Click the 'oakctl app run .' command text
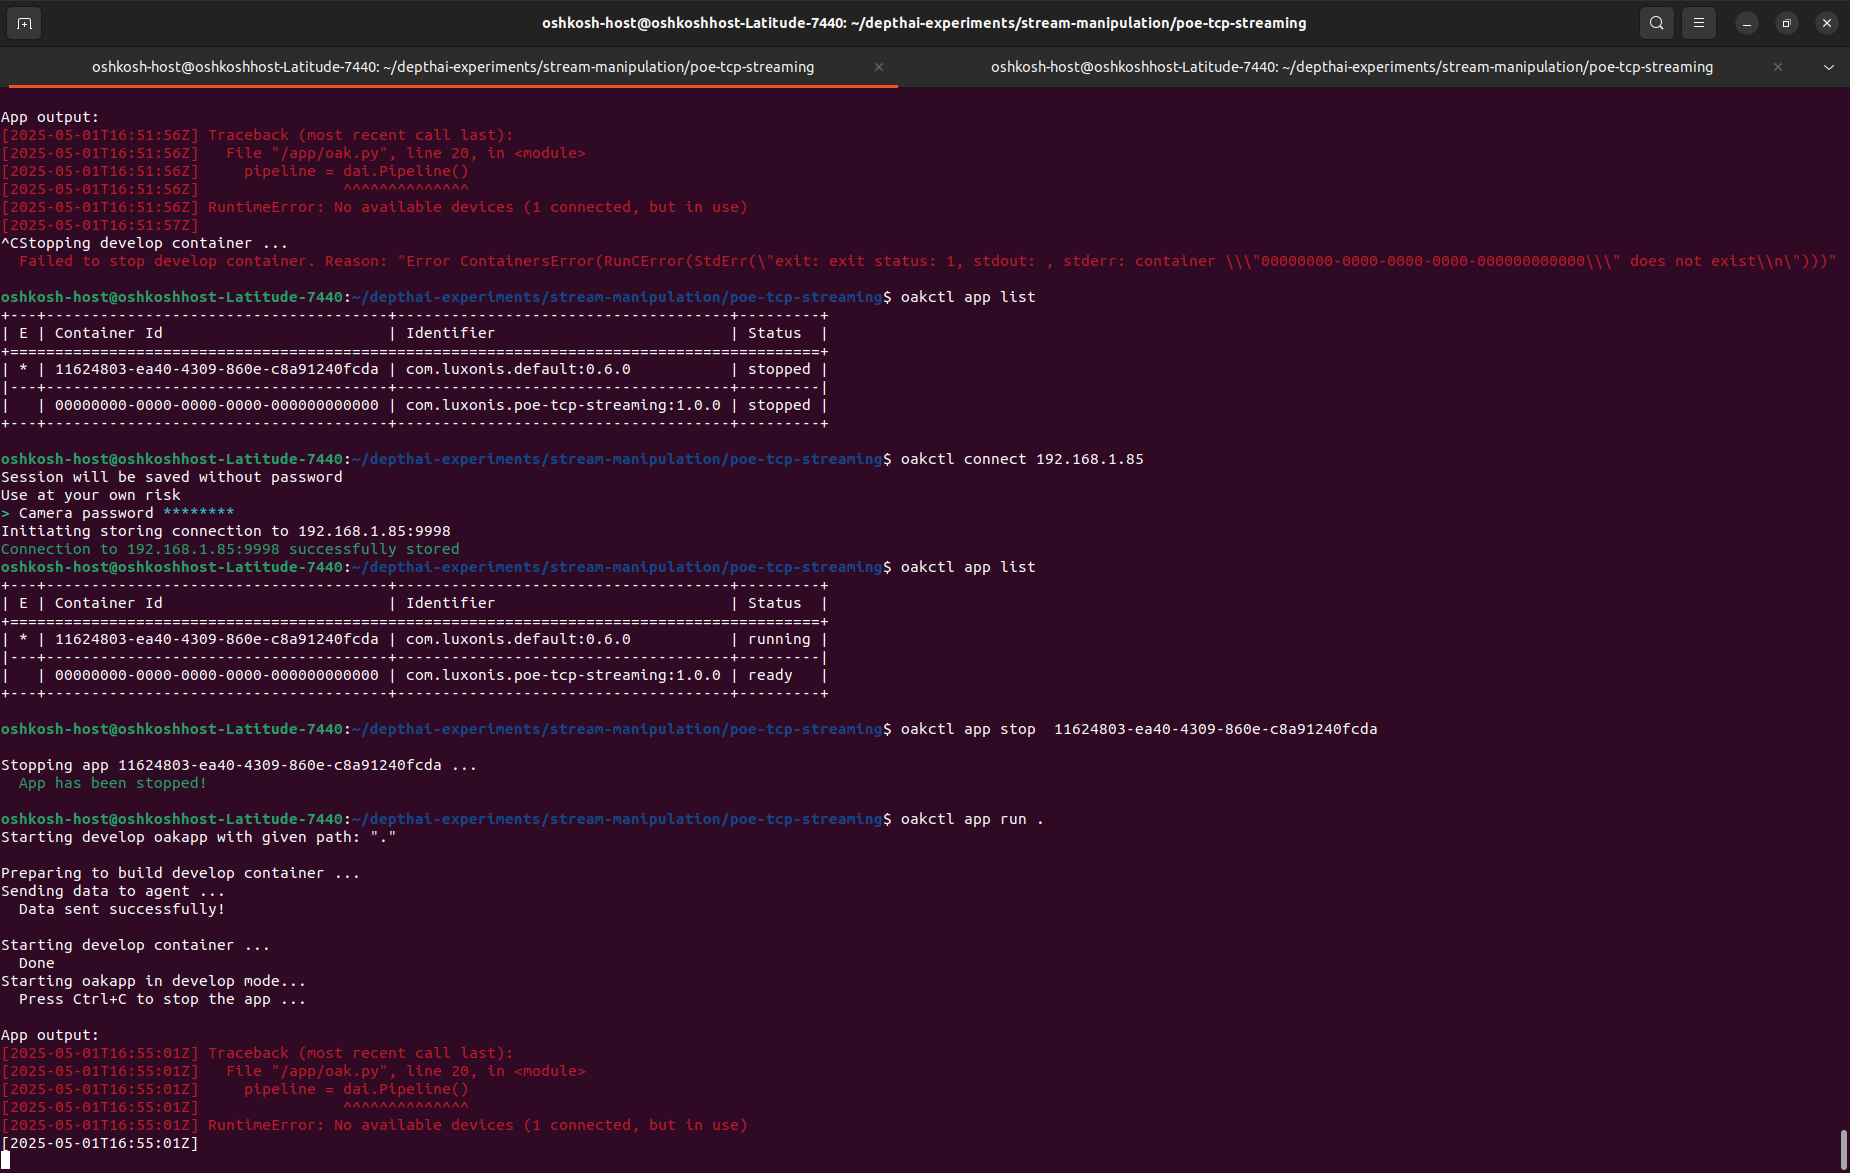 pyautogui.click(x=971, y=819)
